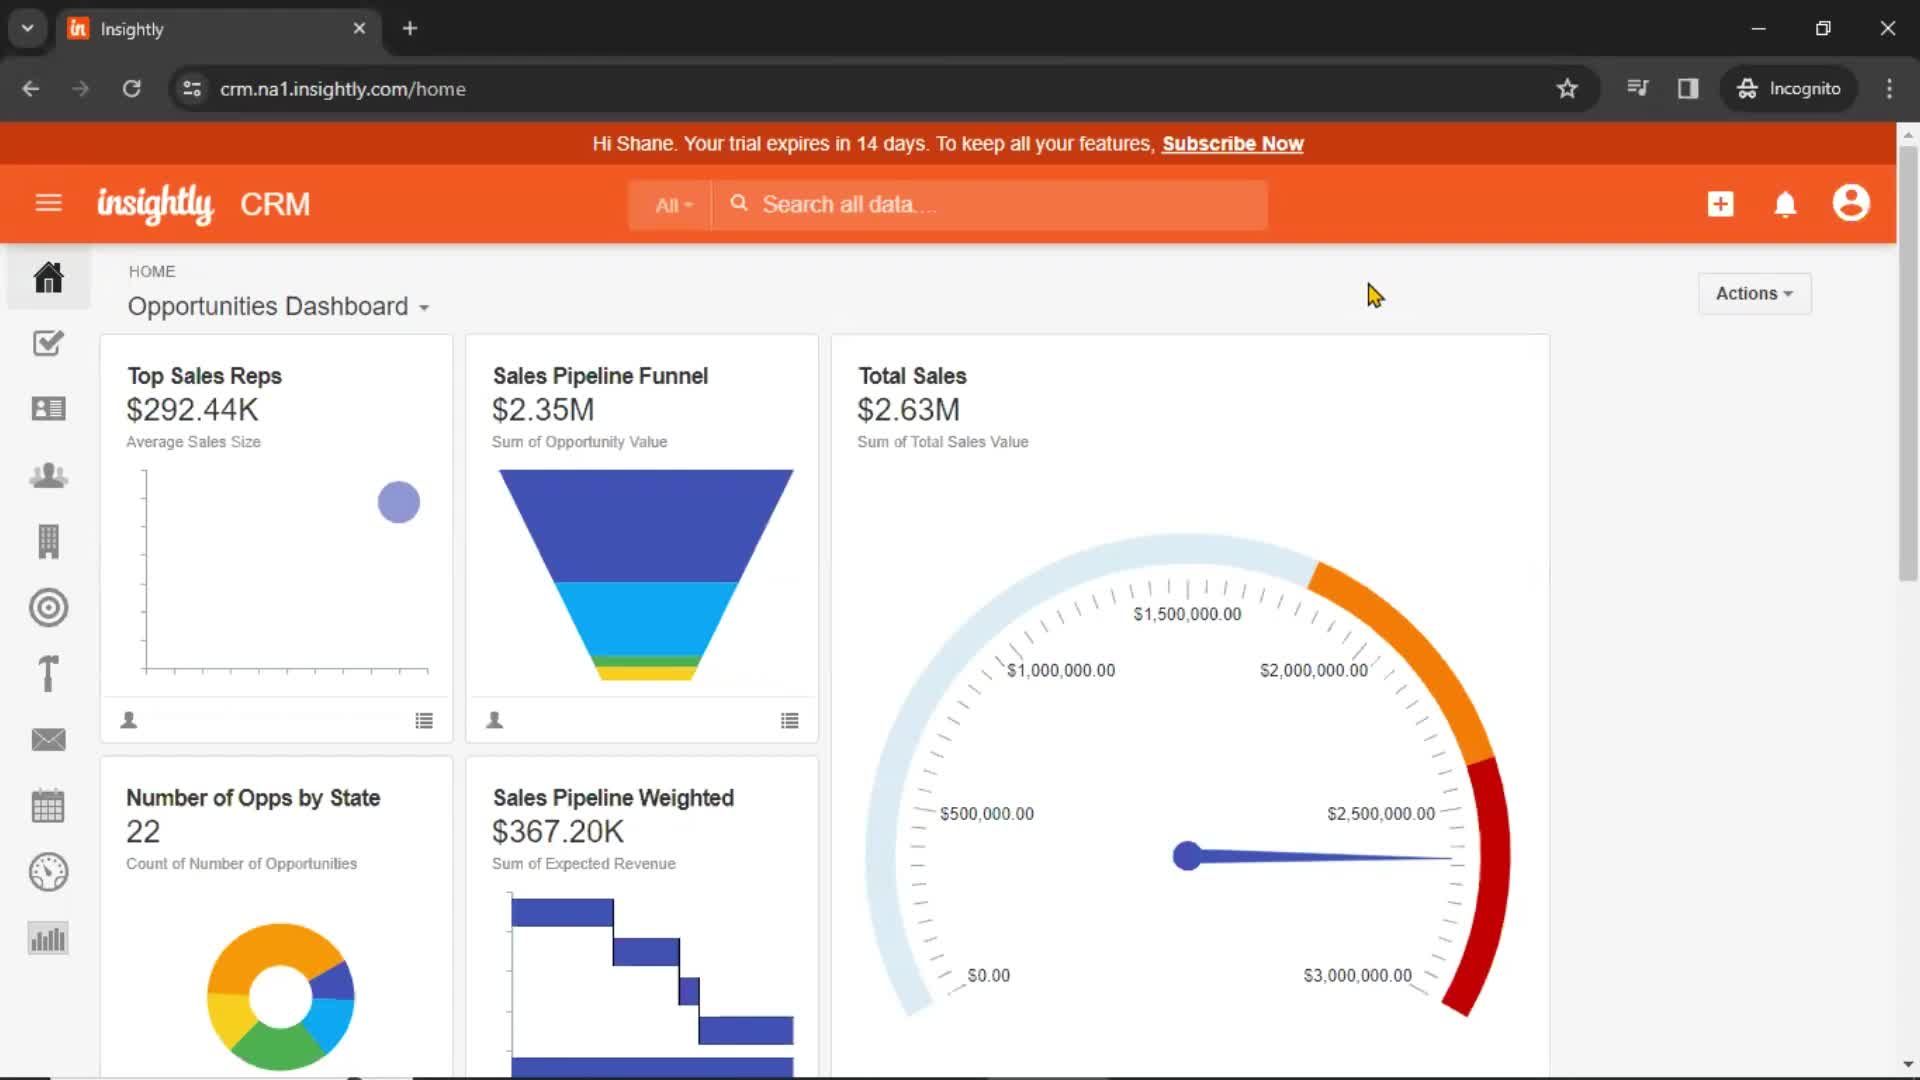Click the Add new item button
Viewport: 1920px width, 1080px height.
(x=1720, y=204)
